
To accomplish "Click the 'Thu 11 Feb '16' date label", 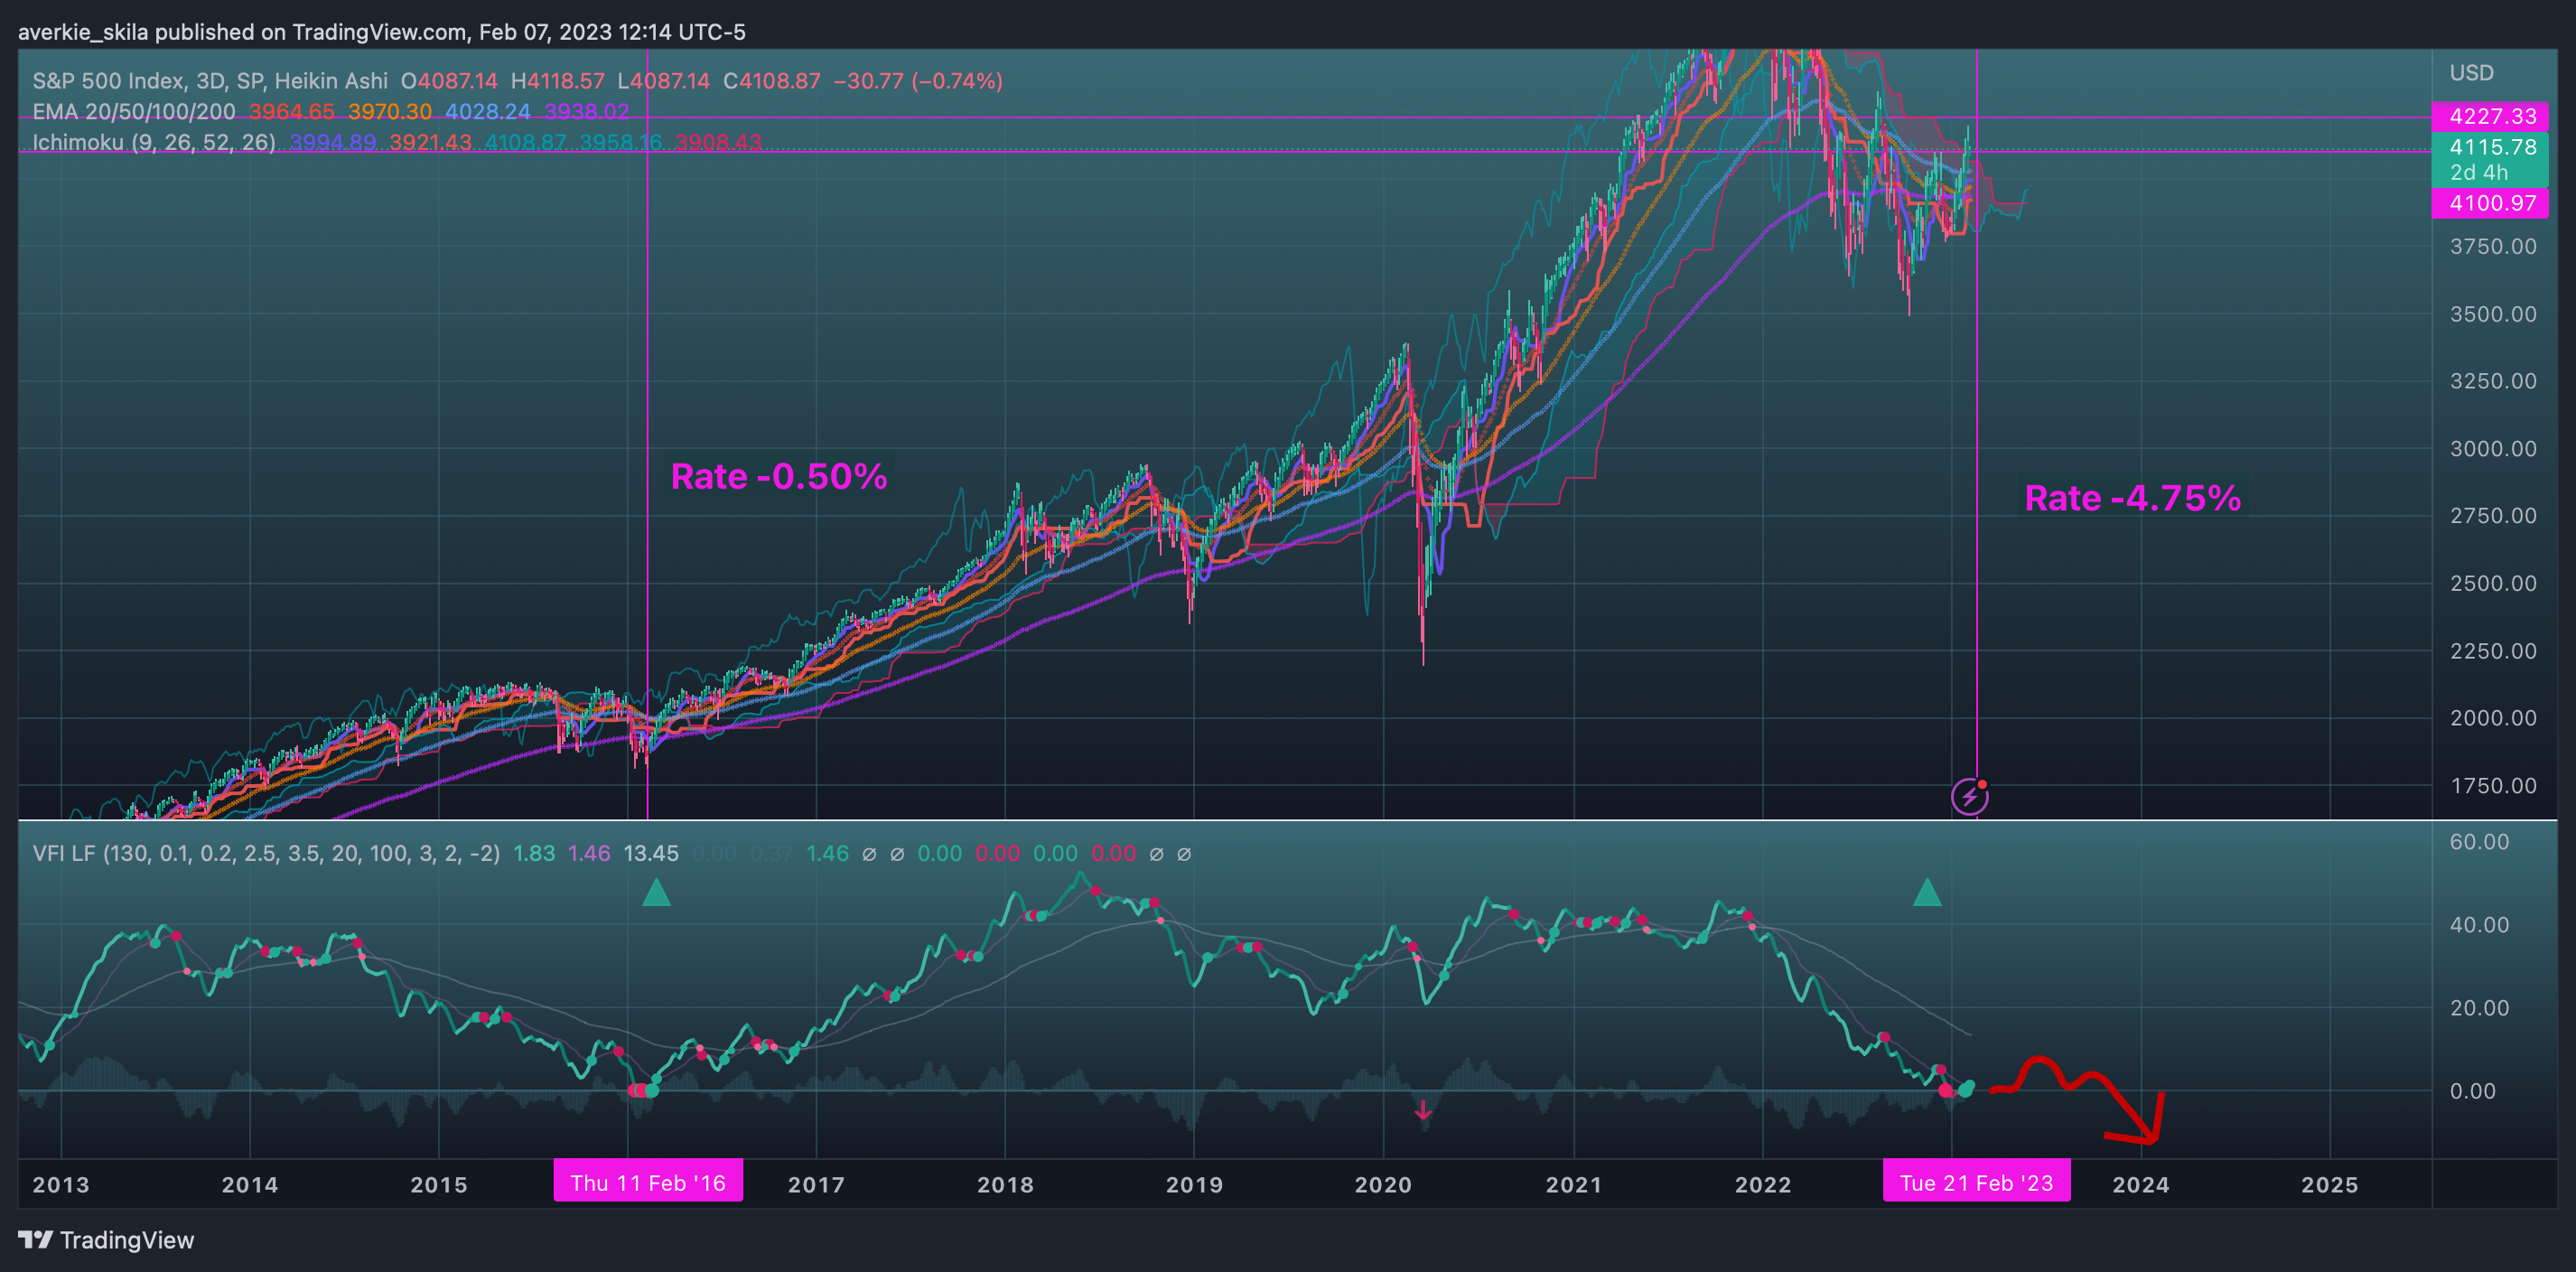I will tap(648, 1183).
